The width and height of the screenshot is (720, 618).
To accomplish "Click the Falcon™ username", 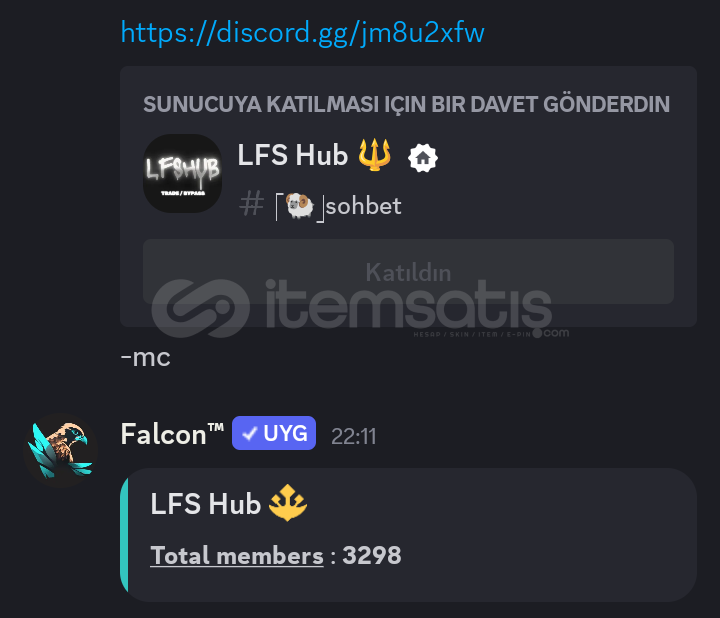I will 172,434.
